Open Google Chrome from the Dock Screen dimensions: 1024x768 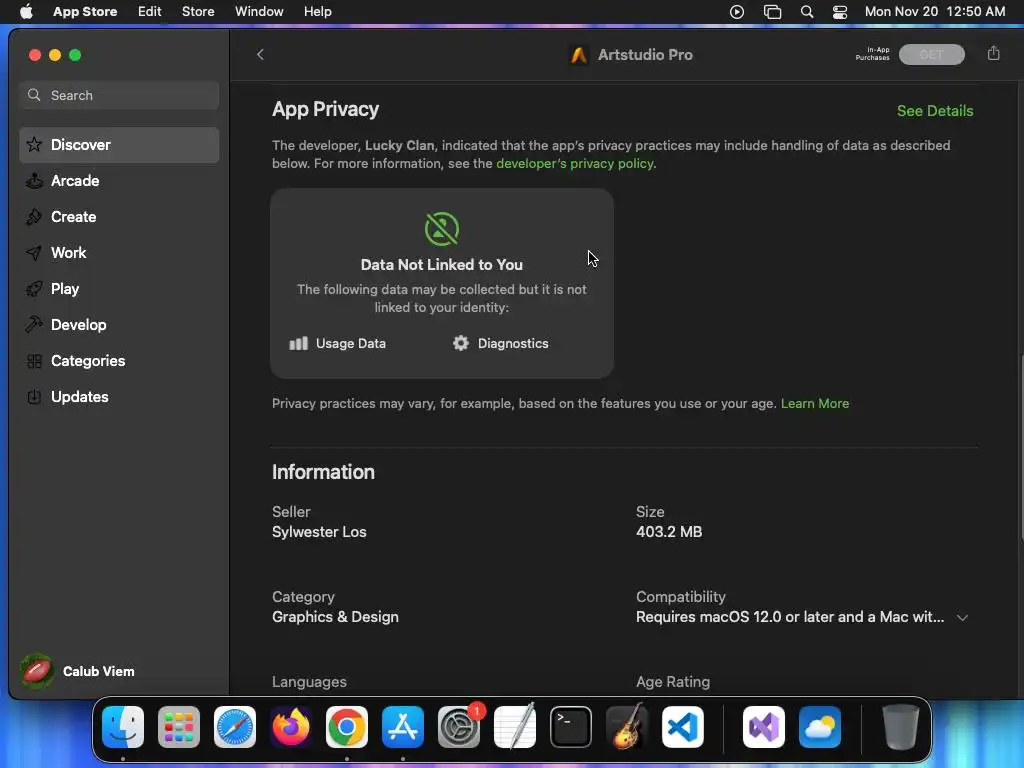[347, 727]
